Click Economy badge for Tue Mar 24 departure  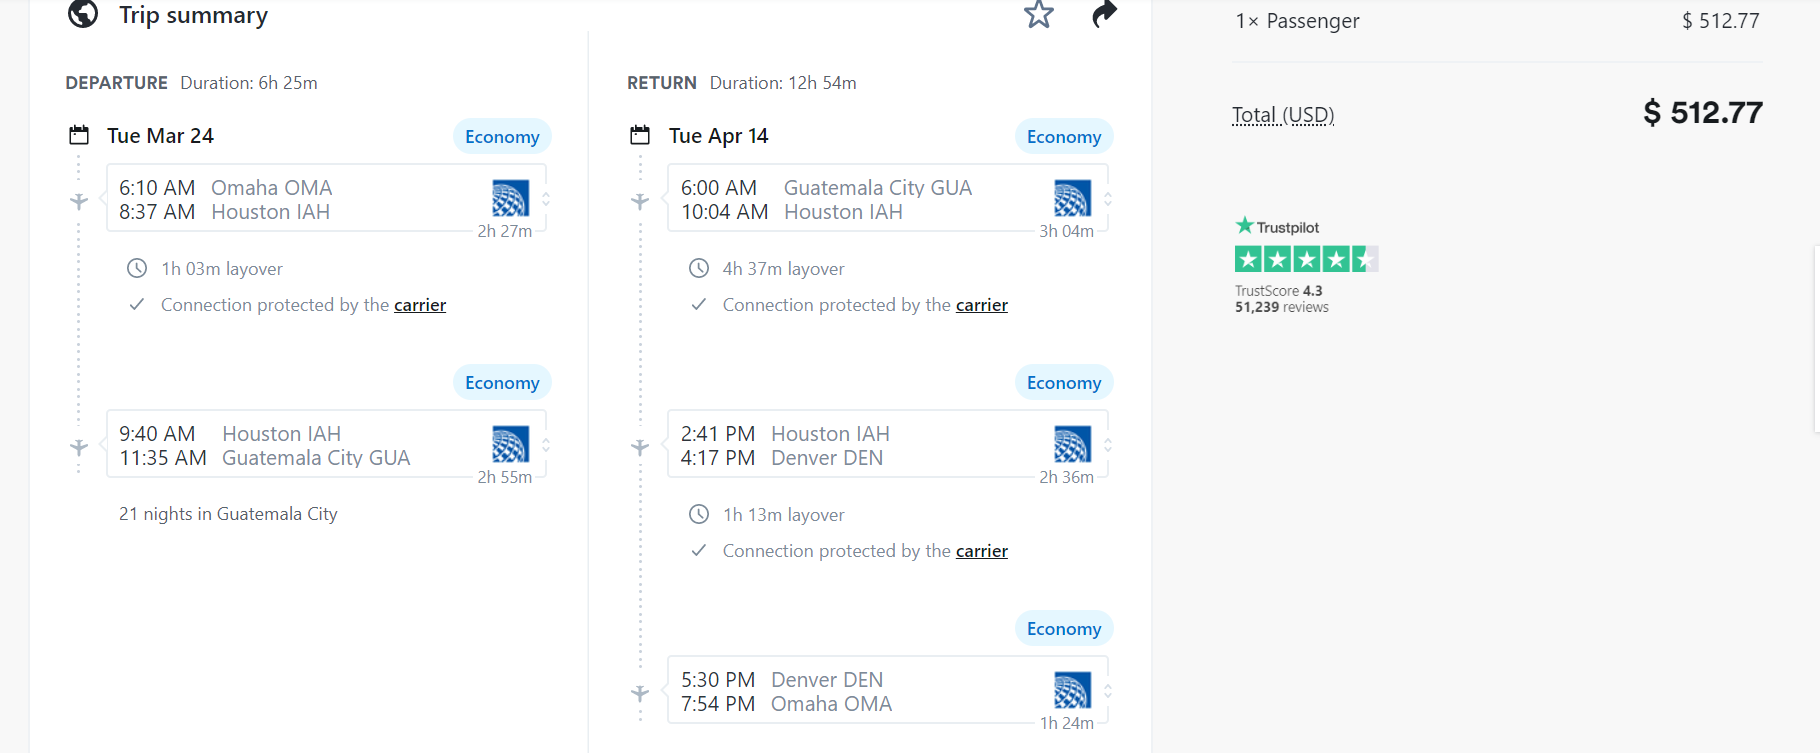[x=502, y=137]
